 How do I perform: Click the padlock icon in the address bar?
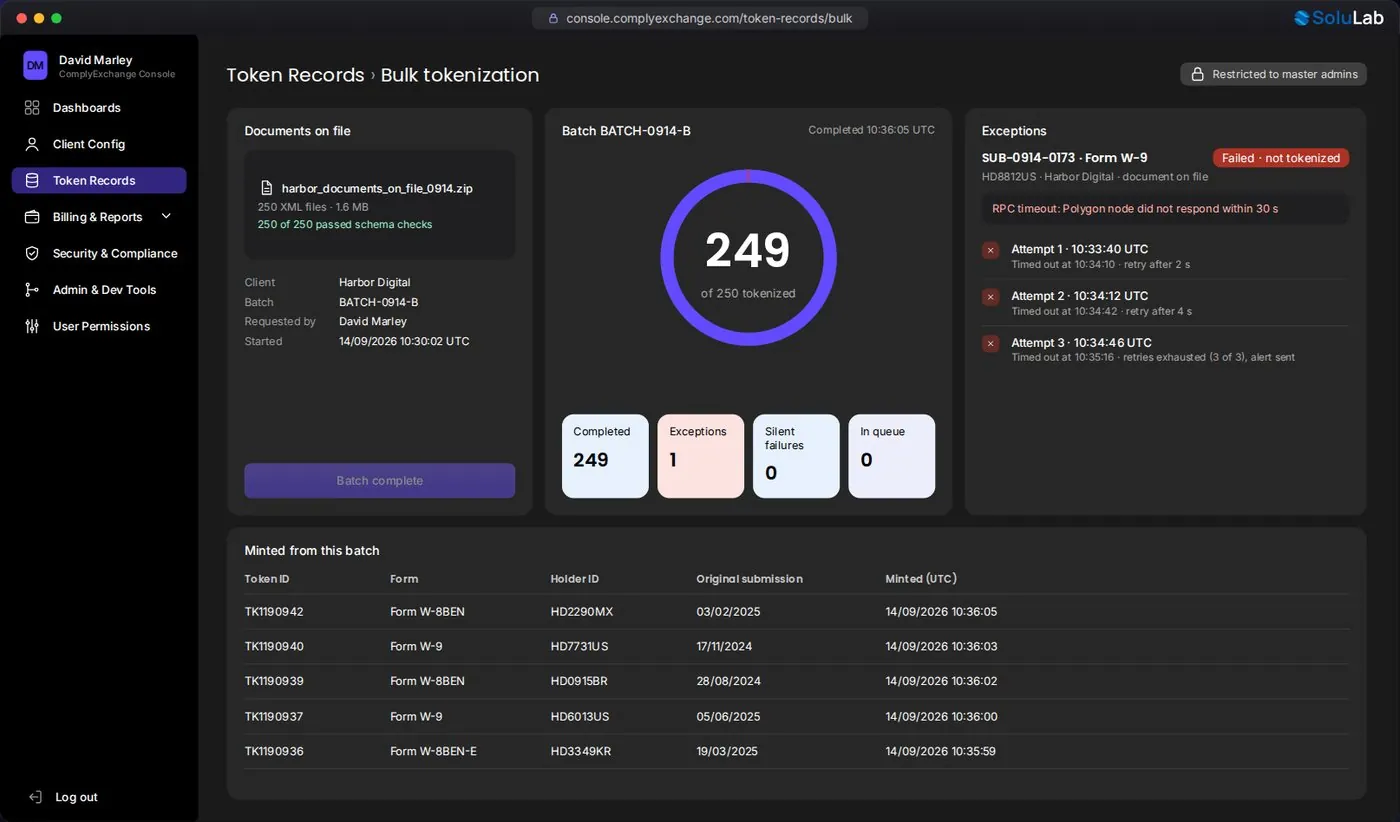point(552,18)
